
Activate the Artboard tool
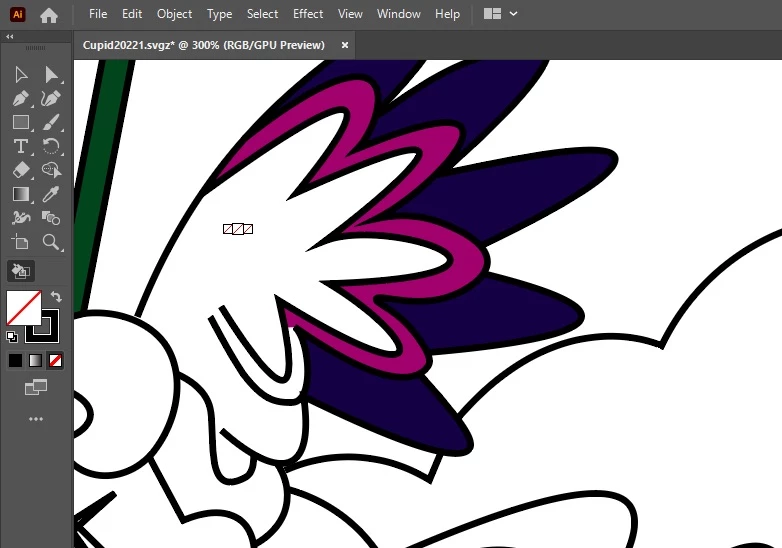click(21, 242)
